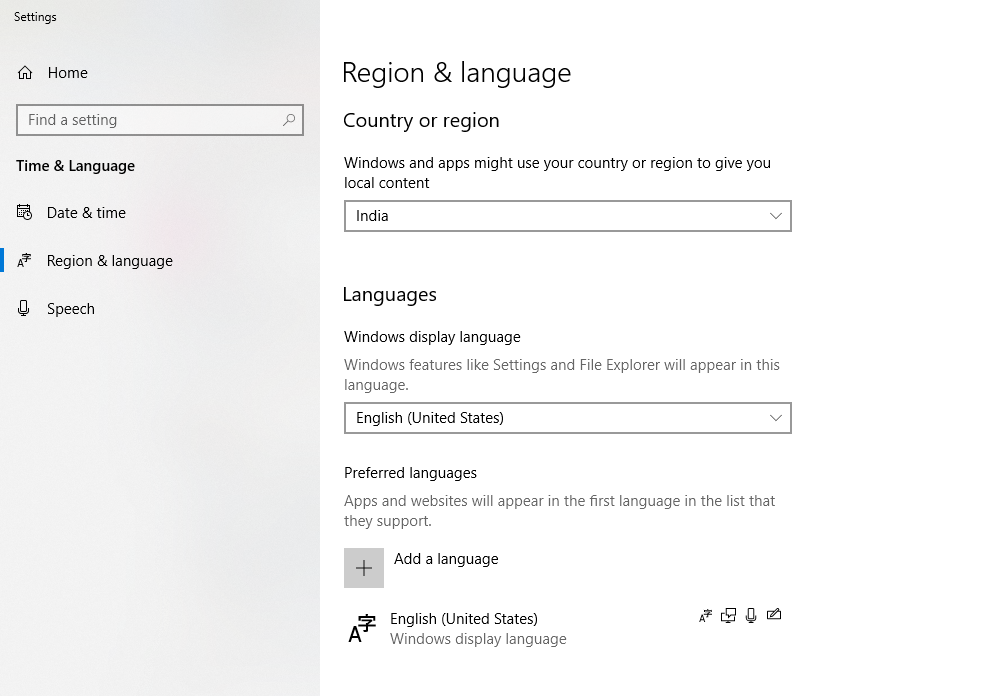The width and height of the screenshot is (995, 696).
Task: Click Add a language
Action: [x=446, y=559]
